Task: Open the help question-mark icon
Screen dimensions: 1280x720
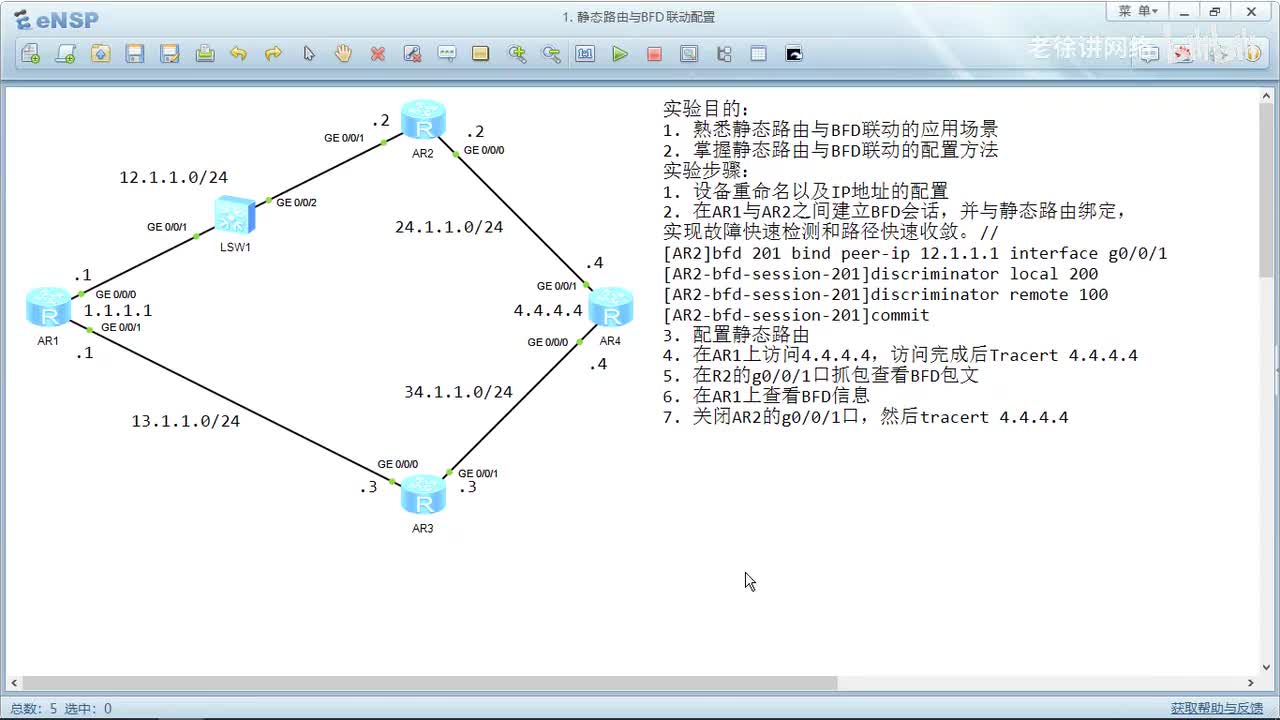Action: [1252, 54]
